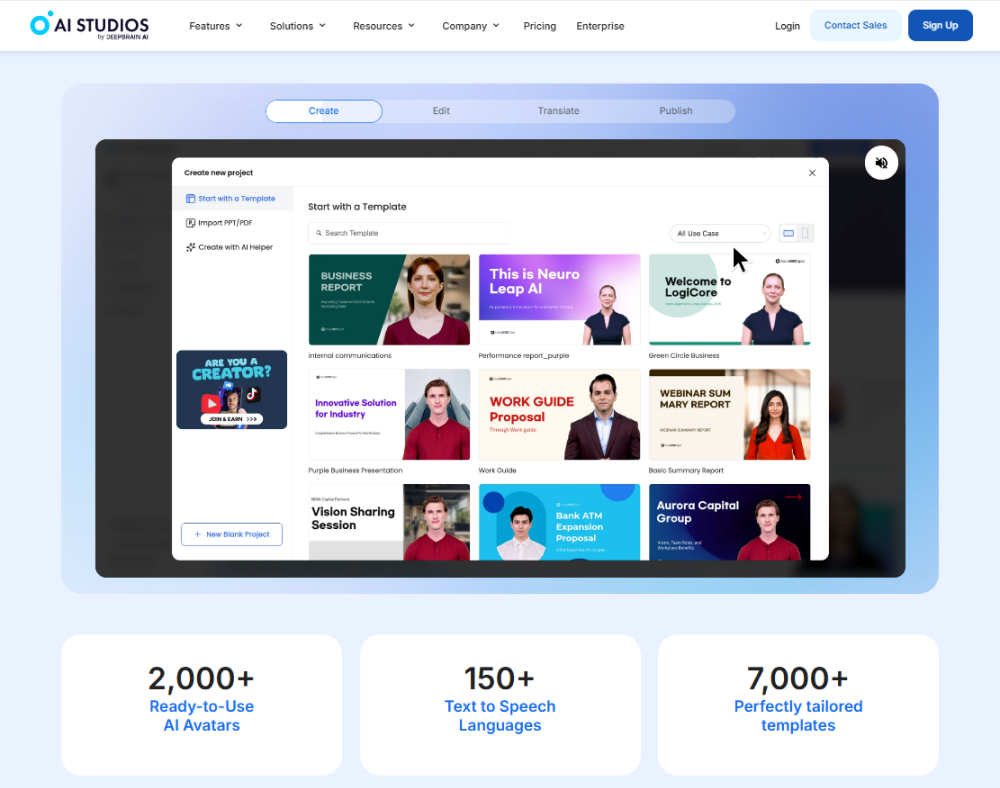Open the Pricing page
Viewport: 1000px width, 788px height.
tap(540, 26)
